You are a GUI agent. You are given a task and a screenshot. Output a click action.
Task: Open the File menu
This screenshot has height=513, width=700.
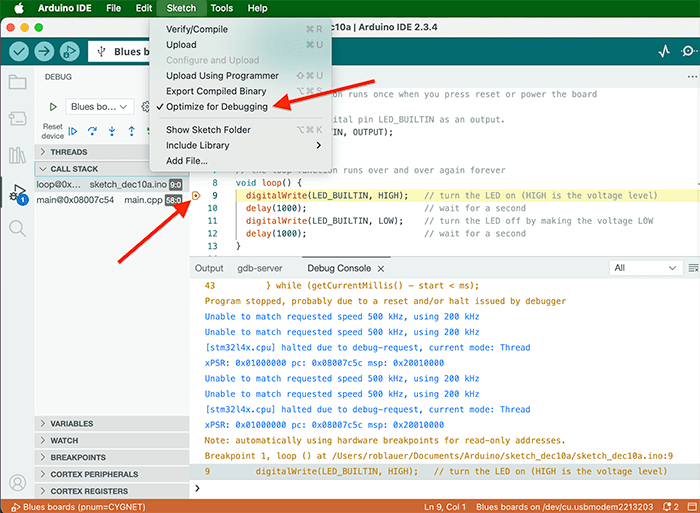pyautogui.click(x=113, y=8)
